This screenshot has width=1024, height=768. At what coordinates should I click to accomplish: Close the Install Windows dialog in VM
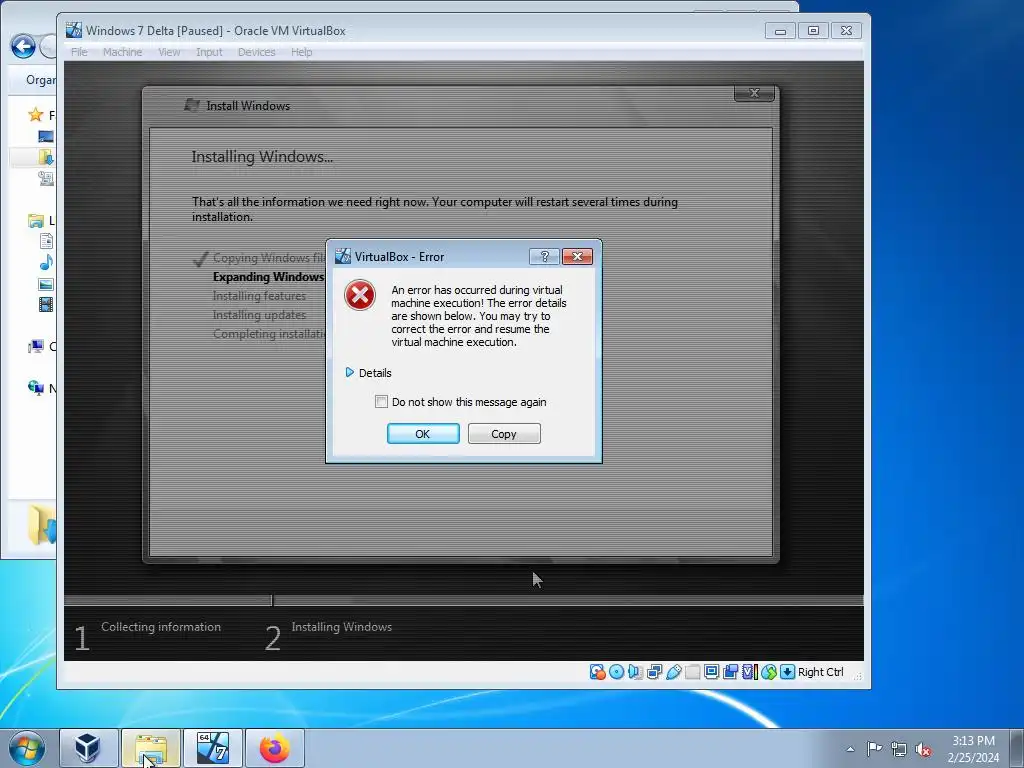click(754, 93)
